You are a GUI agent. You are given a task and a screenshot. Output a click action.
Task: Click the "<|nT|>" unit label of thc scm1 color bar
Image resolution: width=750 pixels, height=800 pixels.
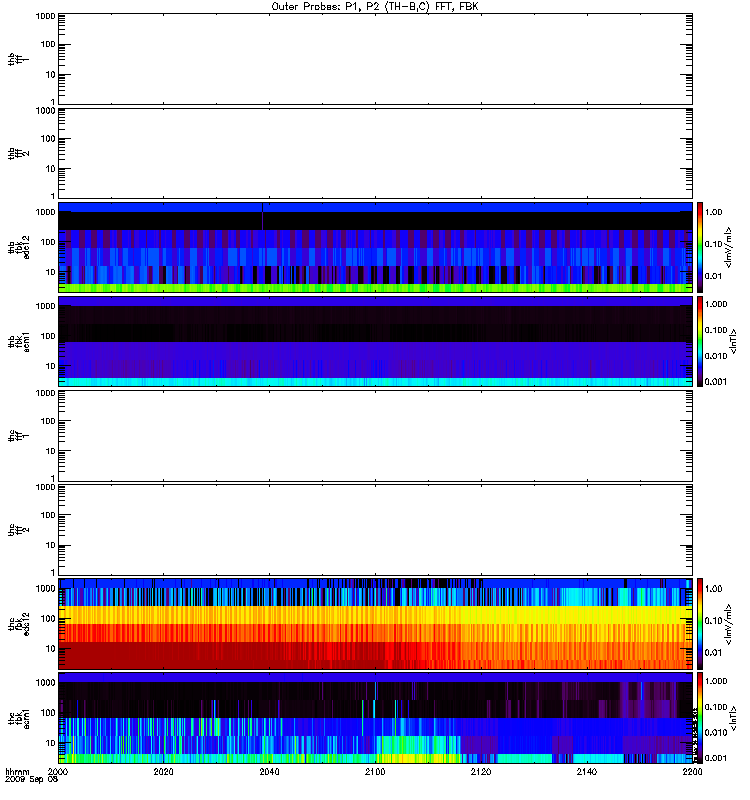click(734, 717)
